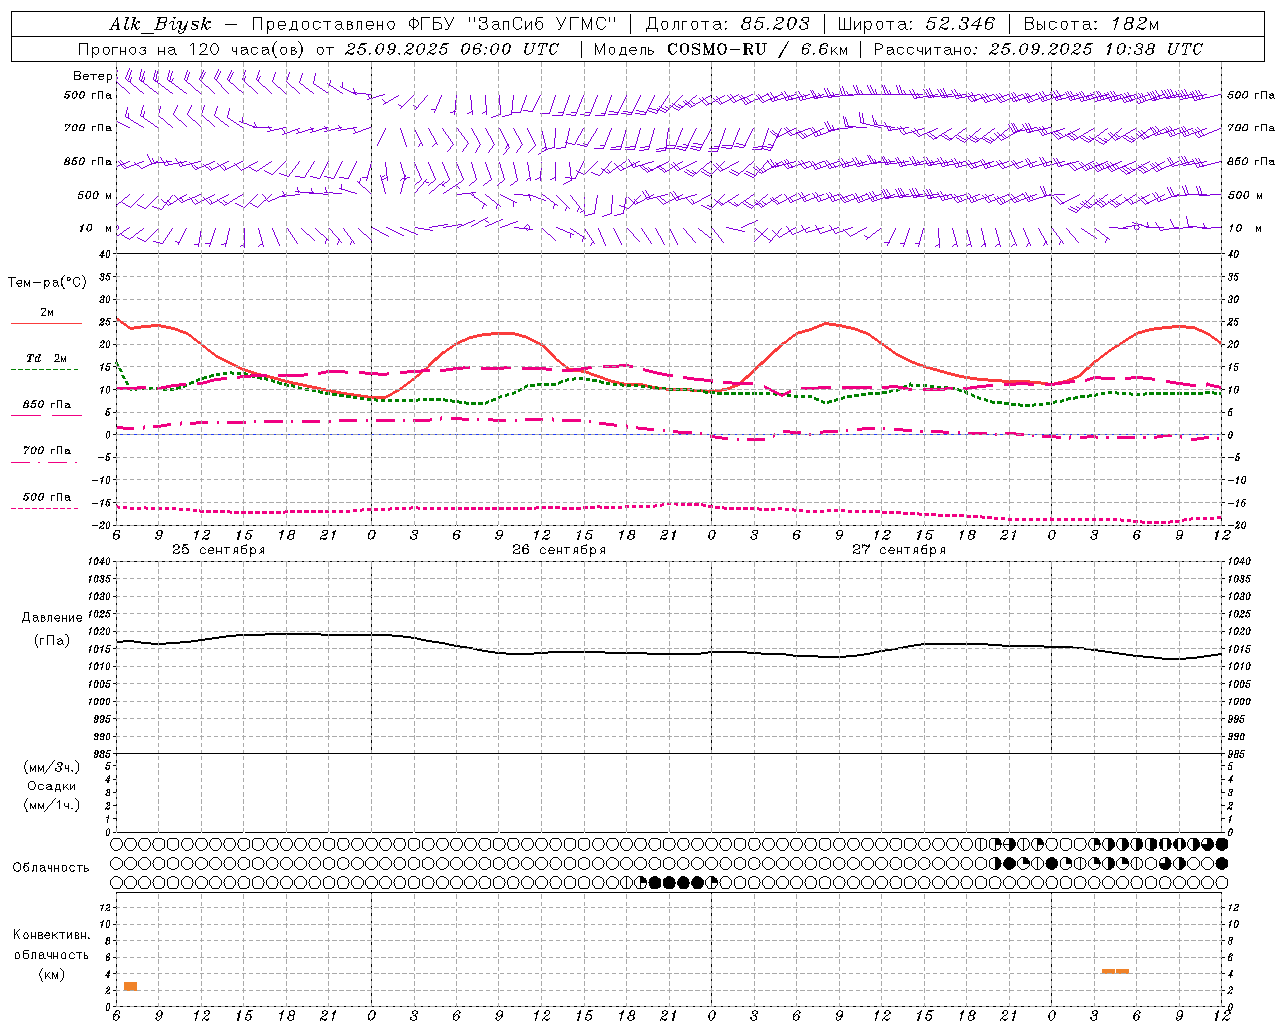The height and width of the screenshot is (1024, 1280).
Task: Click the '2м' temperature legend entry
Action: (47, 313)
